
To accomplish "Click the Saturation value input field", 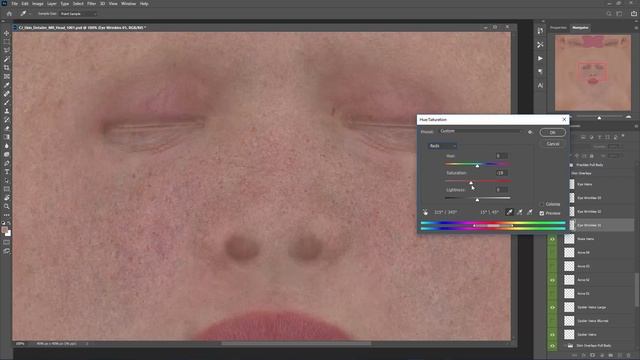I will coord(502,173).
